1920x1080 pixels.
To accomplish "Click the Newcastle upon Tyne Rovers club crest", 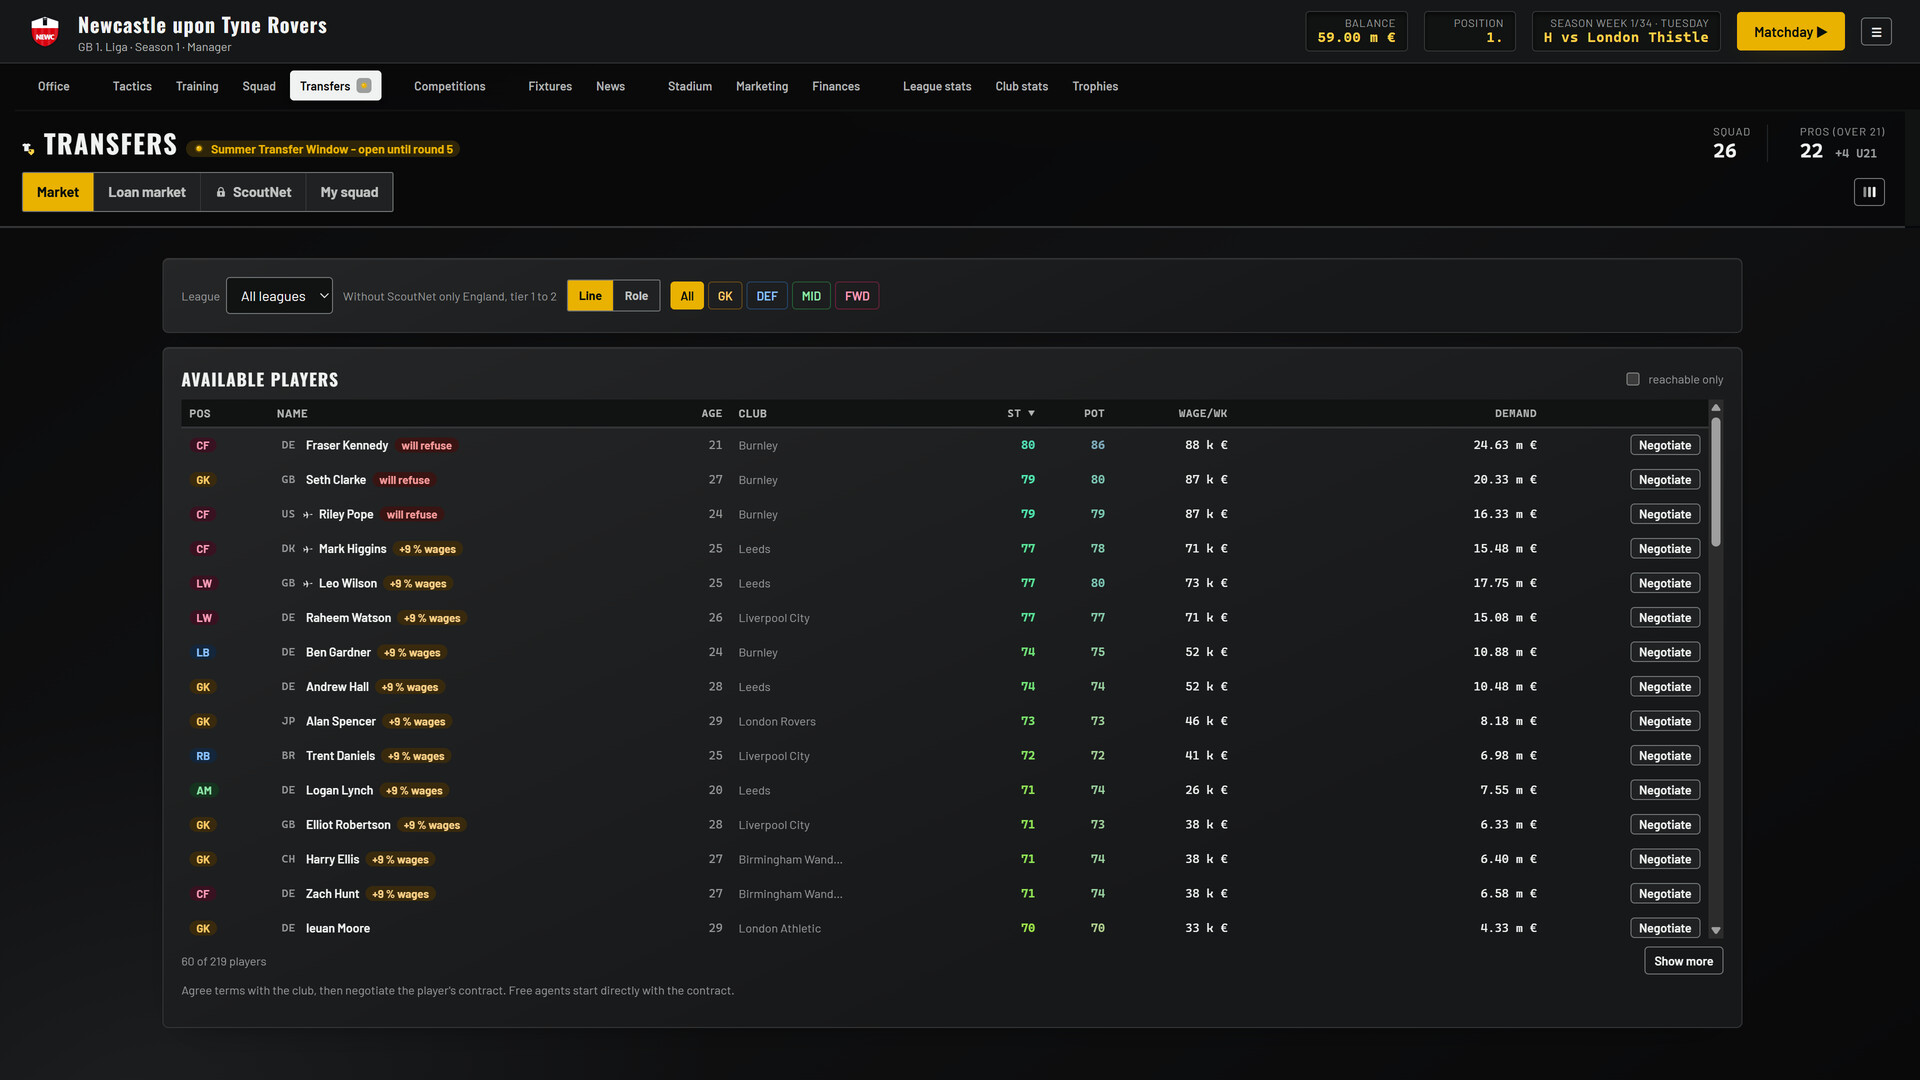I will coord(45,32).
